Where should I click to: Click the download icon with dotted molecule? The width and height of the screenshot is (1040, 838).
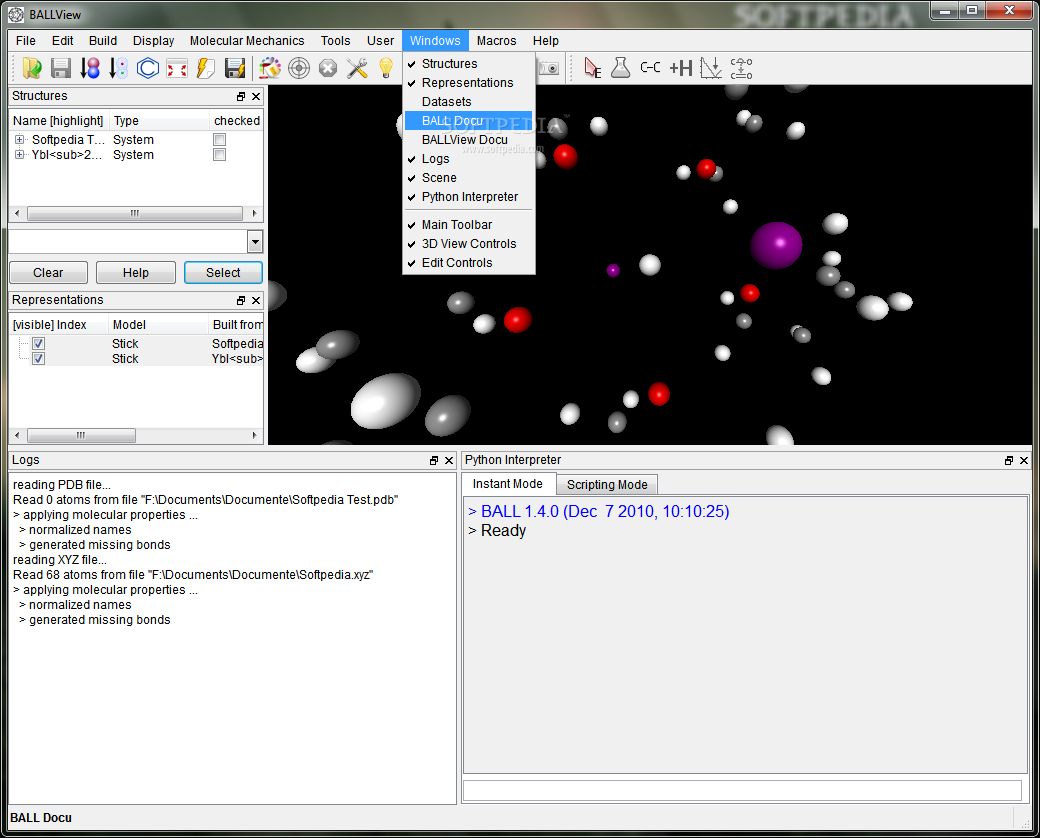[x=118, y=68]
